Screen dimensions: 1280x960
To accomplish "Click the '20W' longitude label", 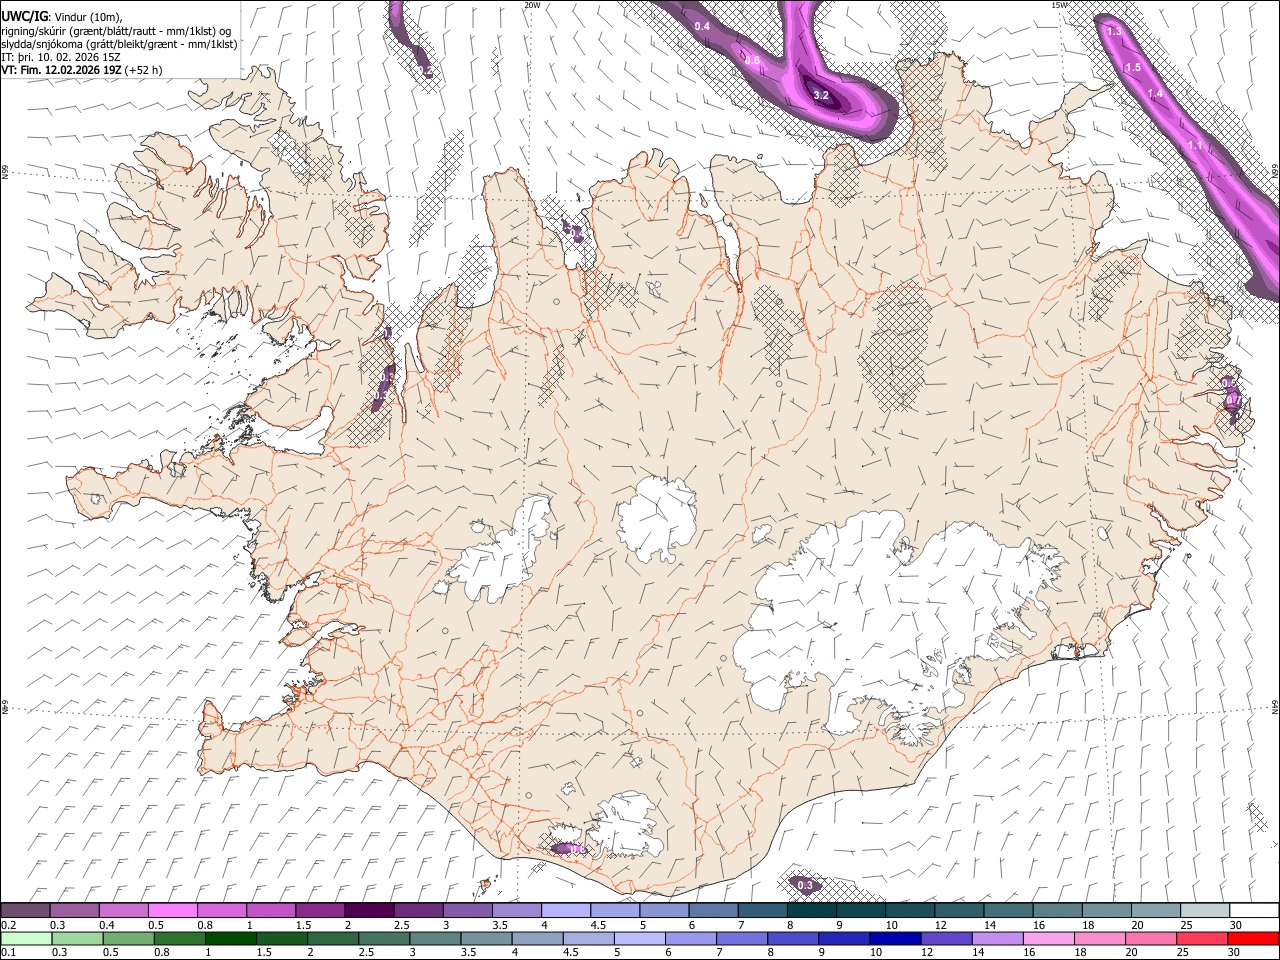I will click(533, 5).
